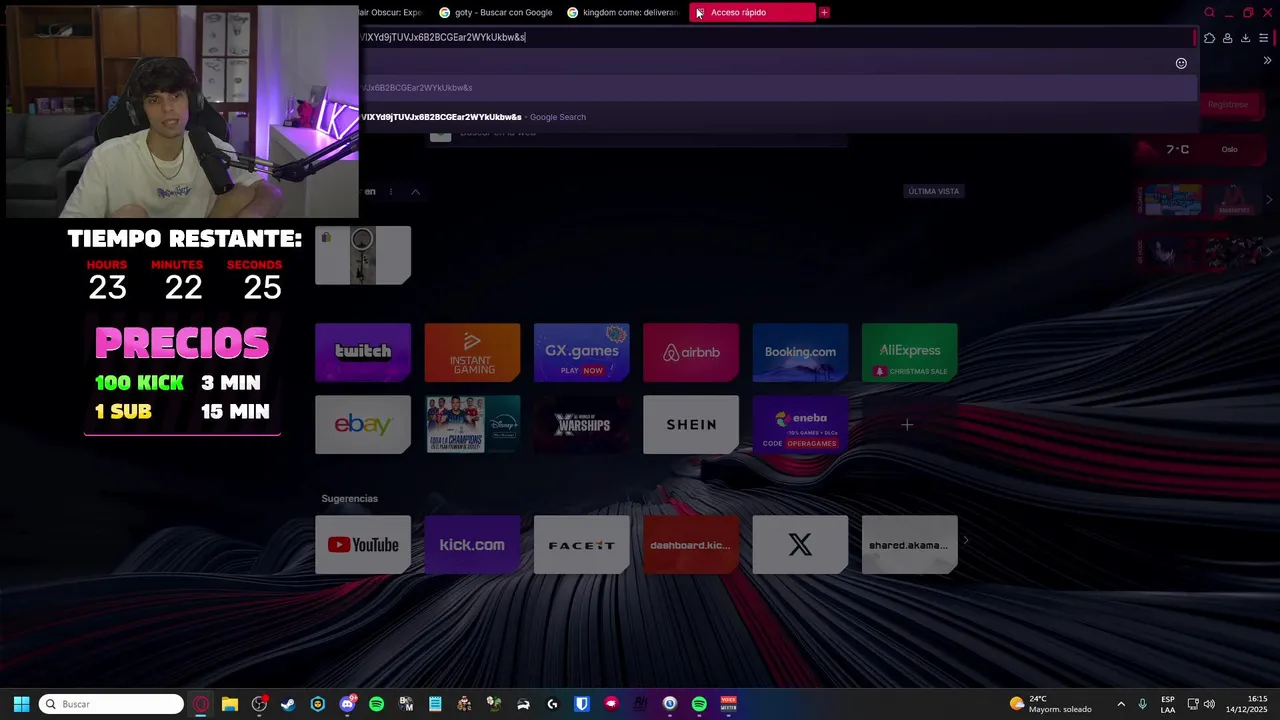Open the Windows Start menu

coord(21,704)
